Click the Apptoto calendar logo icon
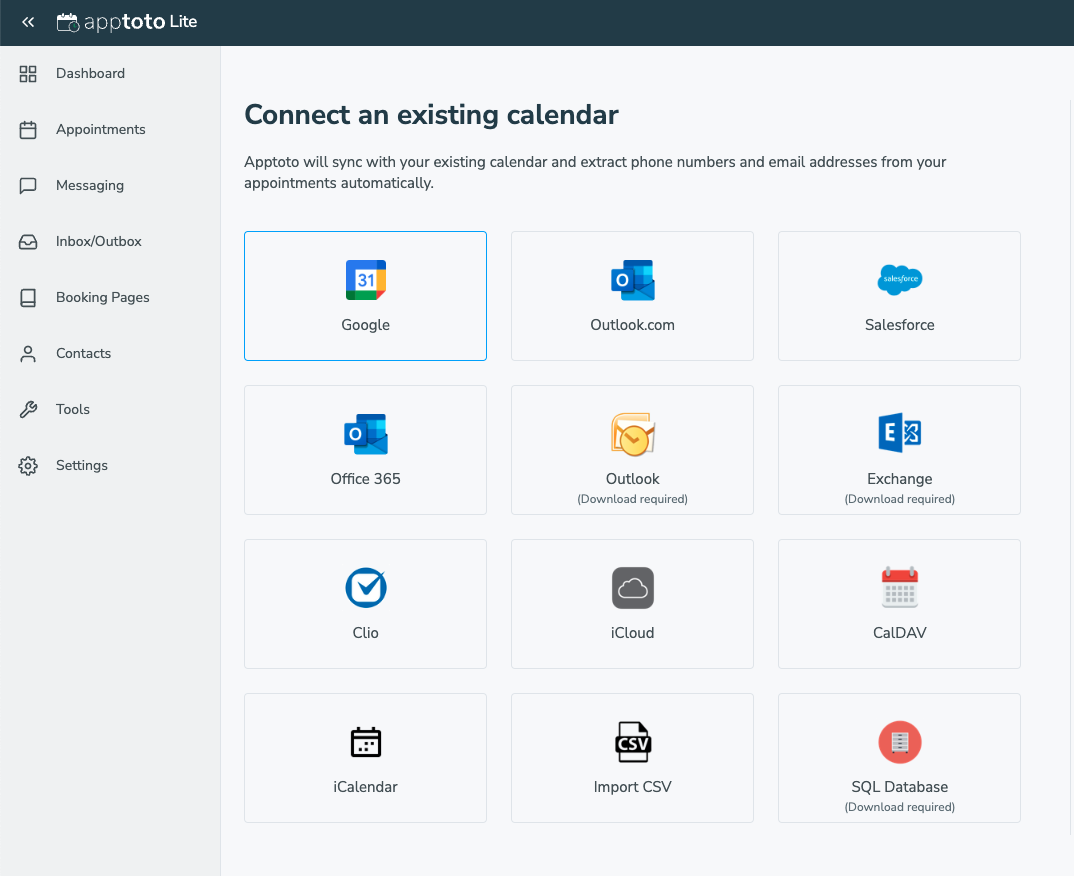This screenshot has width=1074, height=876. [x=68, y=23]
